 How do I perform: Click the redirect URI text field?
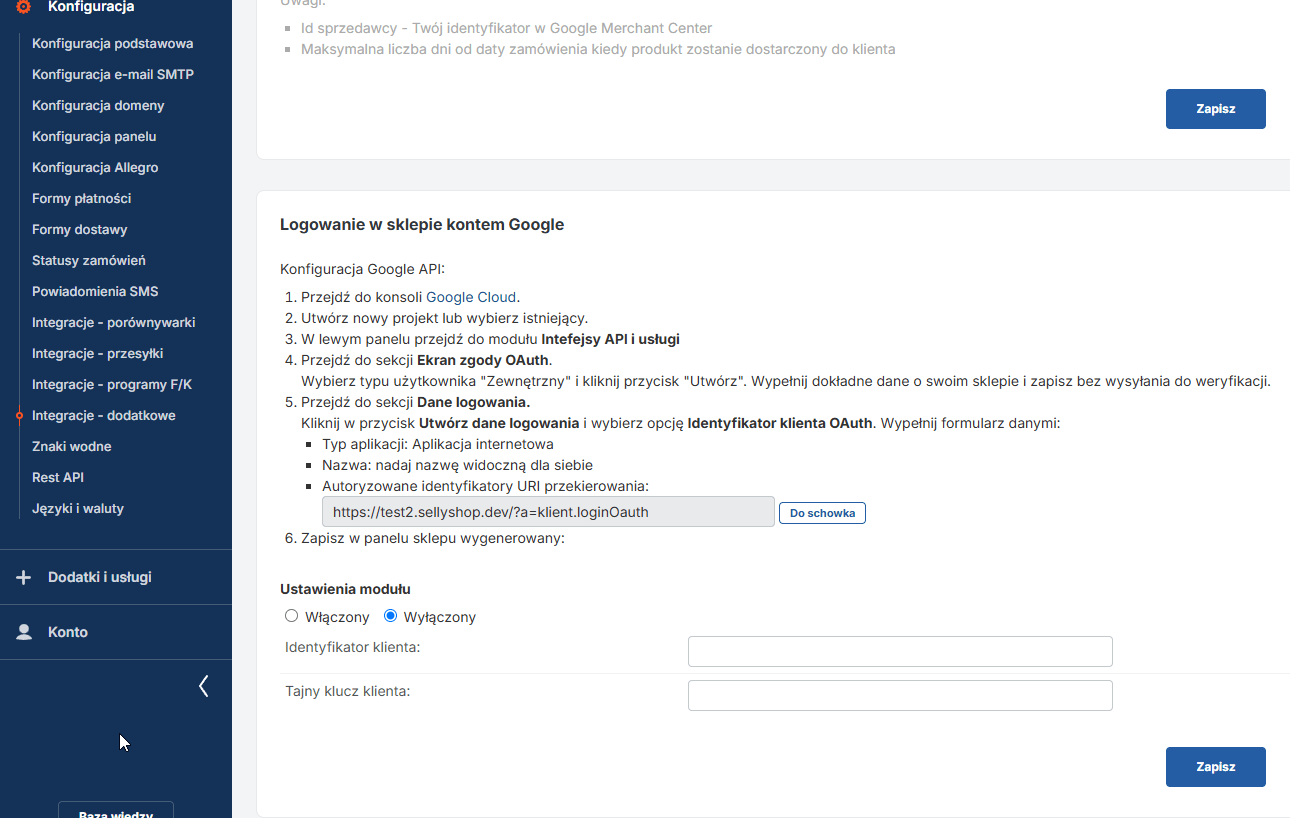pos(548,512)
